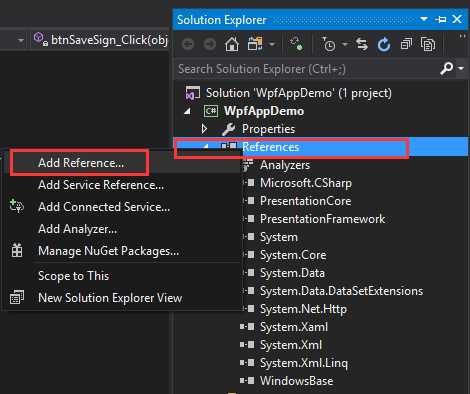Image resolution: width=470 pixels, height=394 pixels.
Task: Toggle the auto-hide pin of Solution Explorer
Action: click(441, 20)
